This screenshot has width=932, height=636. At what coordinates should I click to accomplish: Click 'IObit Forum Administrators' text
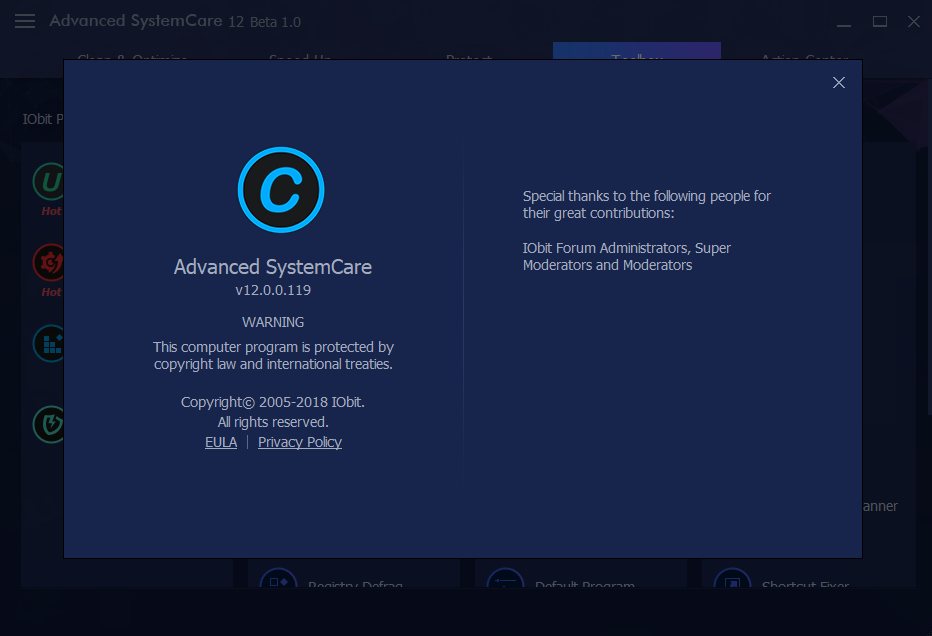[626, 256]
